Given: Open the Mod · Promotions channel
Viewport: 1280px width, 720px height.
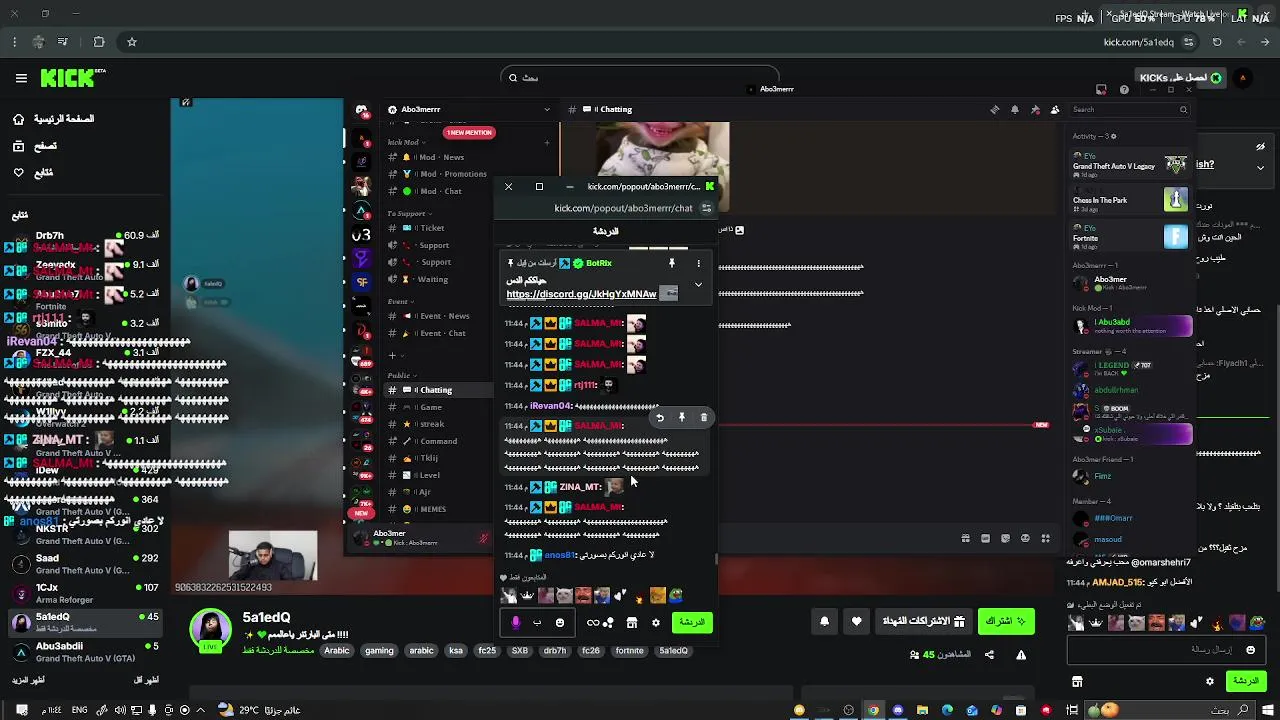Looking at the screenshot, I should [x=439, y=174].
